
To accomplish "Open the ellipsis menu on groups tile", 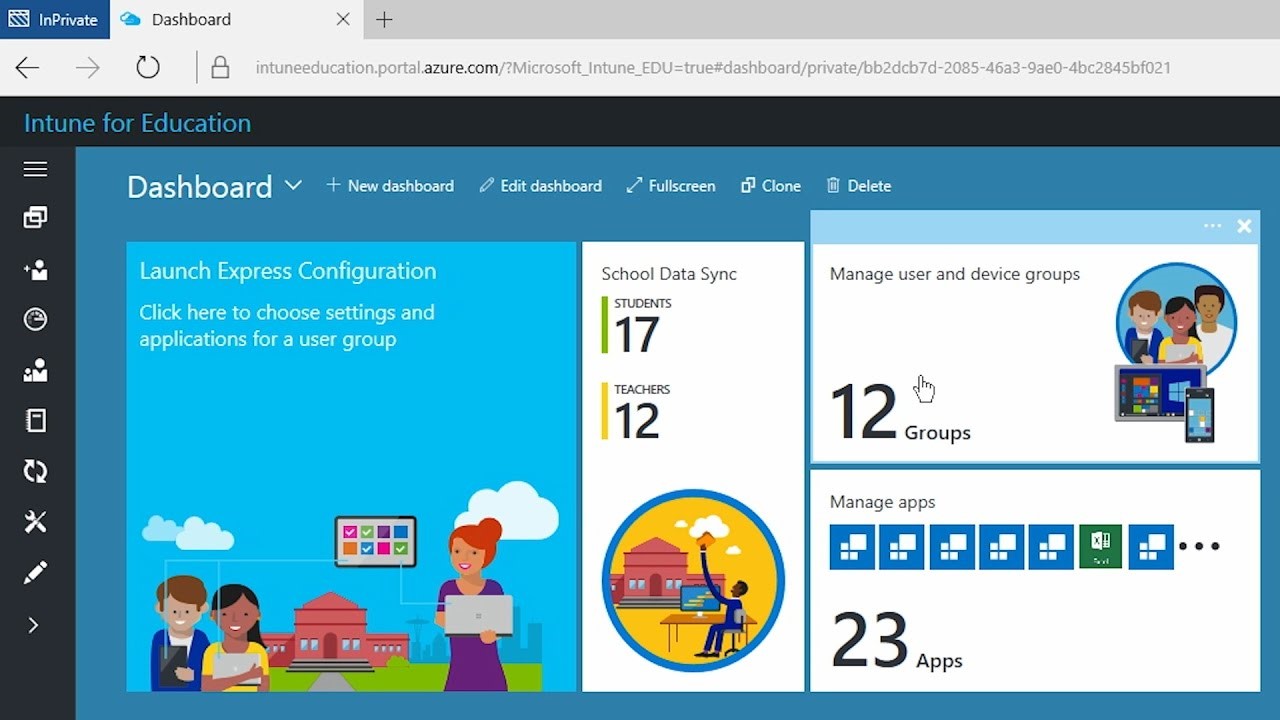I will pos(1212,226).
